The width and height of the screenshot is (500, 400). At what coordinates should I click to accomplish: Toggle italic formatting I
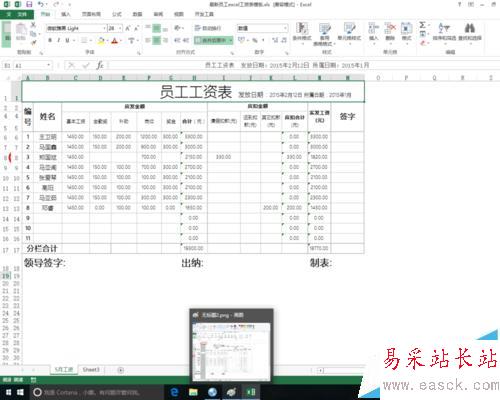point(59,41)
